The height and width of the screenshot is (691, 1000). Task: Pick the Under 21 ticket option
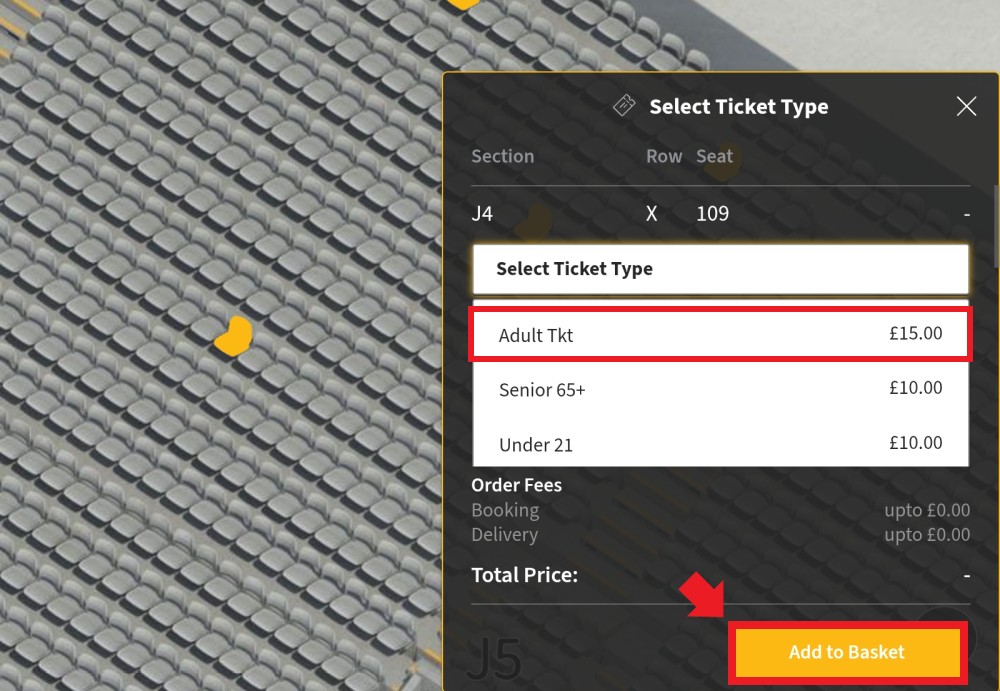click(721, 443)
